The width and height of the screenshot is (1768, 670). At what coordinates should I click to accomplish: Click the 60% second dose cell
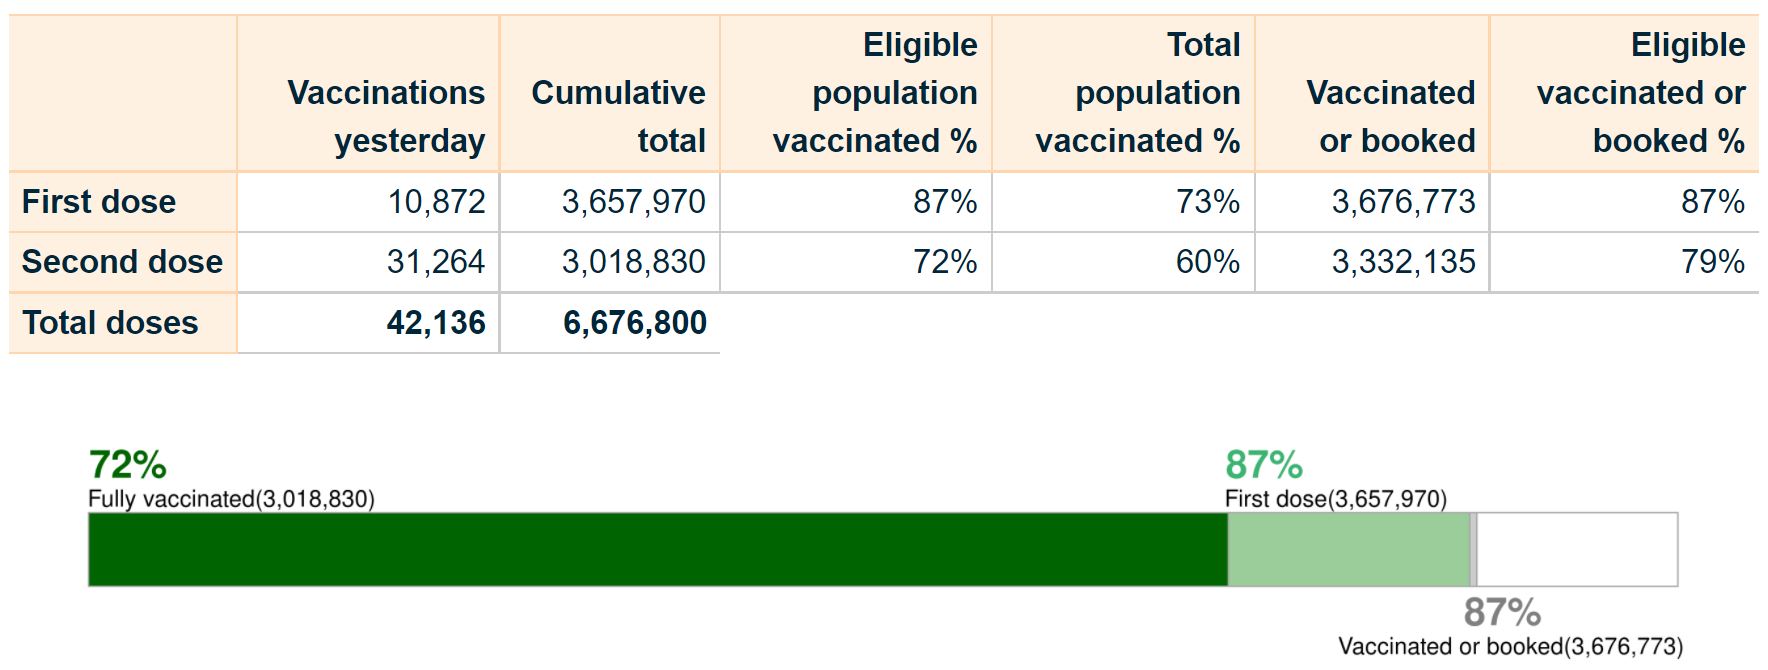point(1207,262)
